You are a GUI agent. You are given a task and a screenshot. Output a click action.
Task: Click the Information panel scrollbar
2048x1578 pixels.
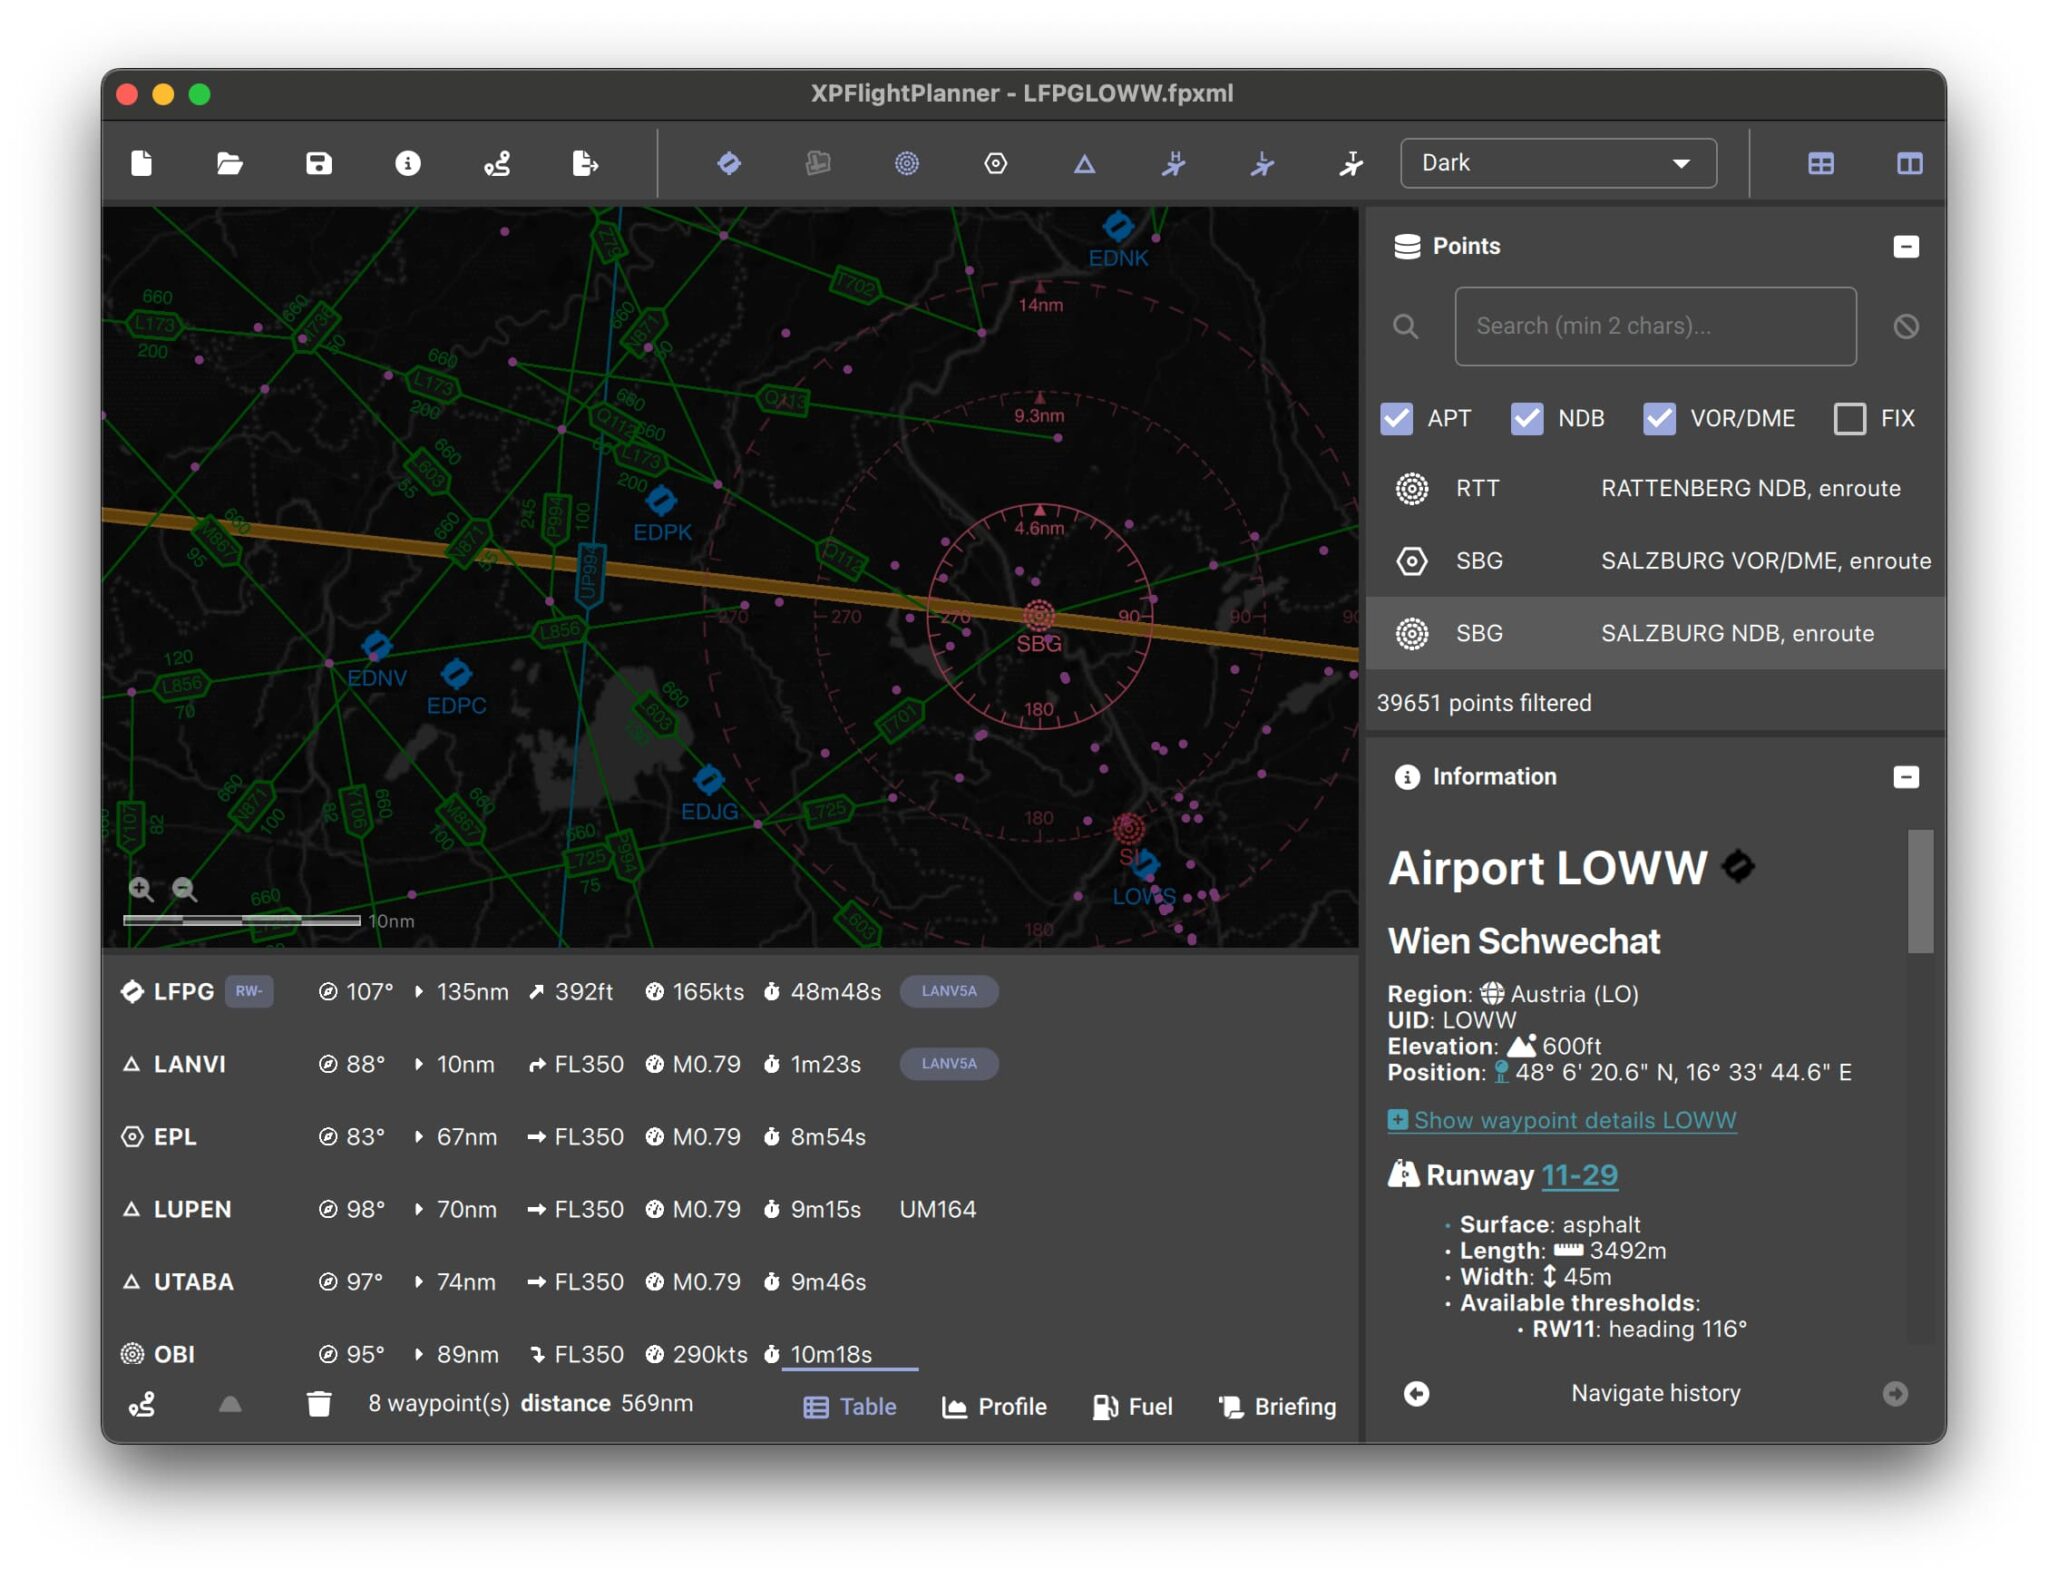tap(1919, 890)
